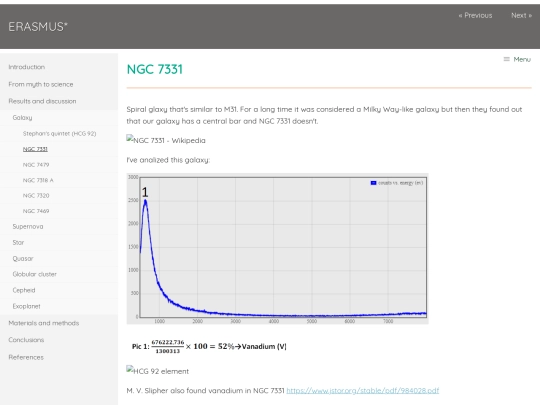Click the Pic 1 vanadium formula image

209,346
